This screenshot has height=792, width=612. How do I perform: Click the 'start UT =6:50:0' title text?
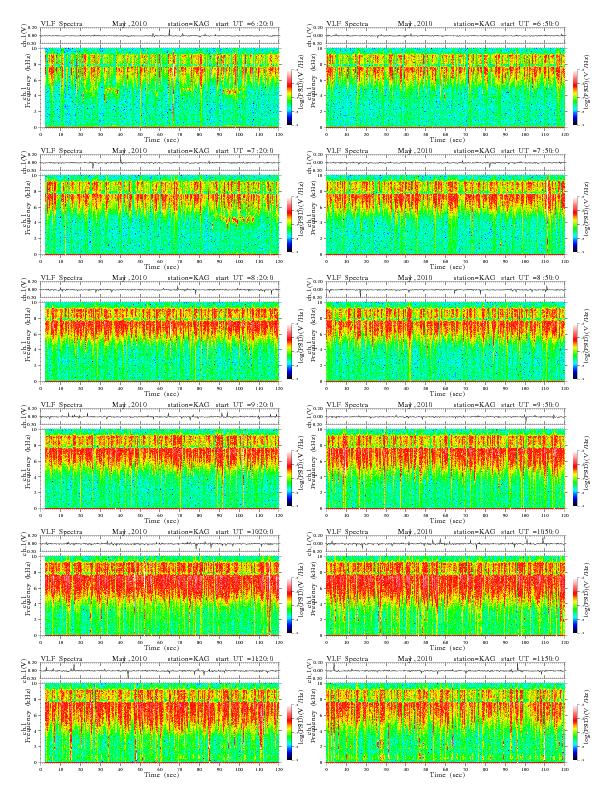click(531, 23)
